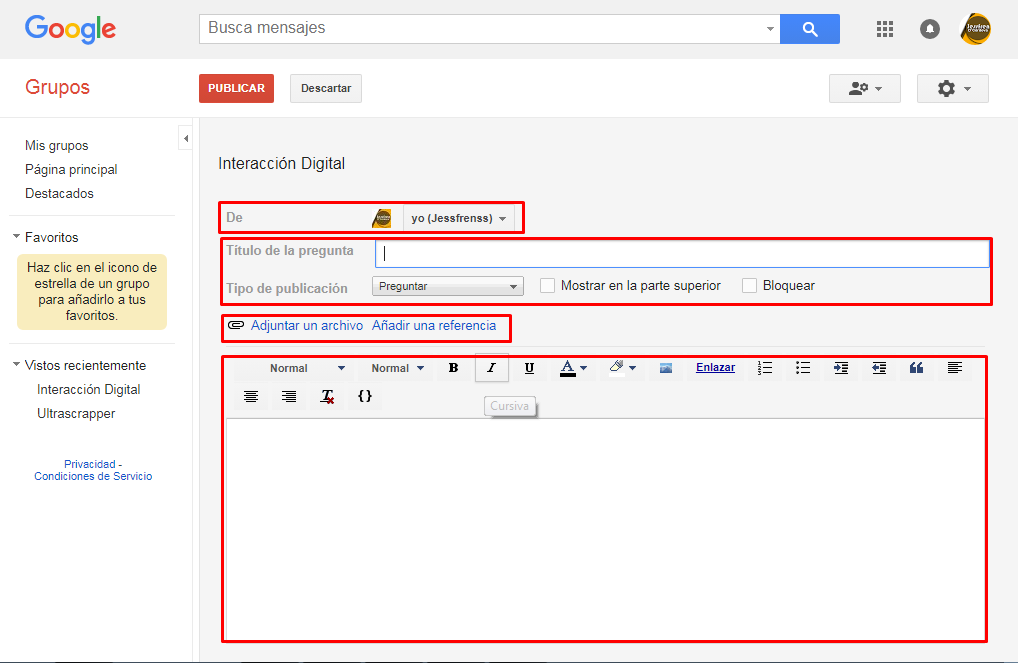Remove text formatting
The height and width of the screenshot is (663, 1018).
[x=327, y=396]
